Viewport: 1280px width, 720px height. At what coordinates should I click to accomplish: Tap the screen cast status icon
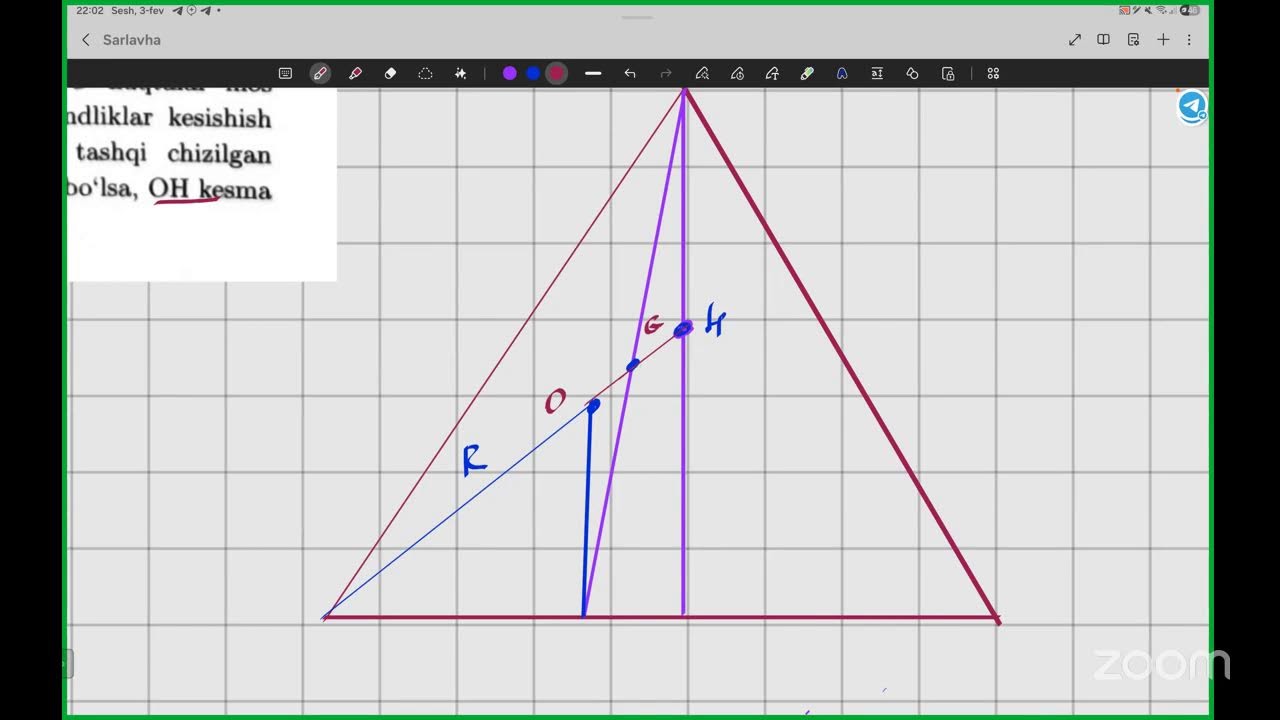tap(1124, 11)
